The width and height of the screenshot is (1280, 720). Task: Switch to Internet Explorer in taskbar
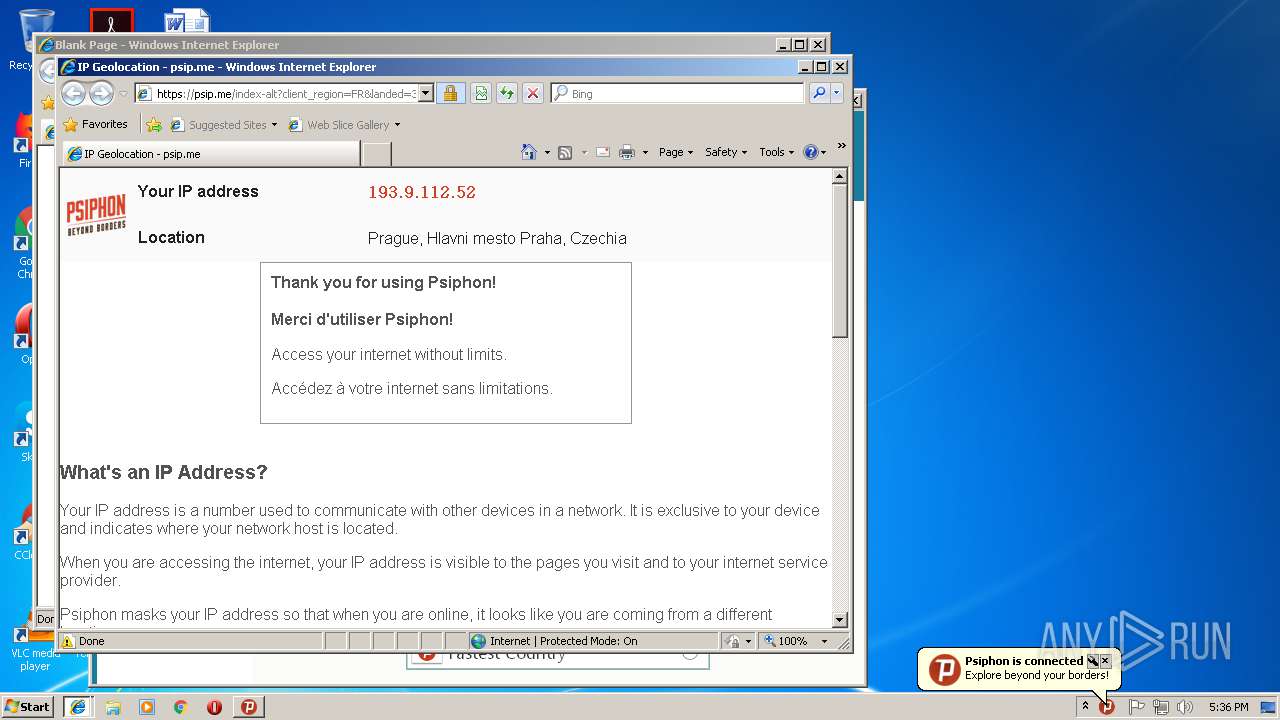[x=78, y=706]
